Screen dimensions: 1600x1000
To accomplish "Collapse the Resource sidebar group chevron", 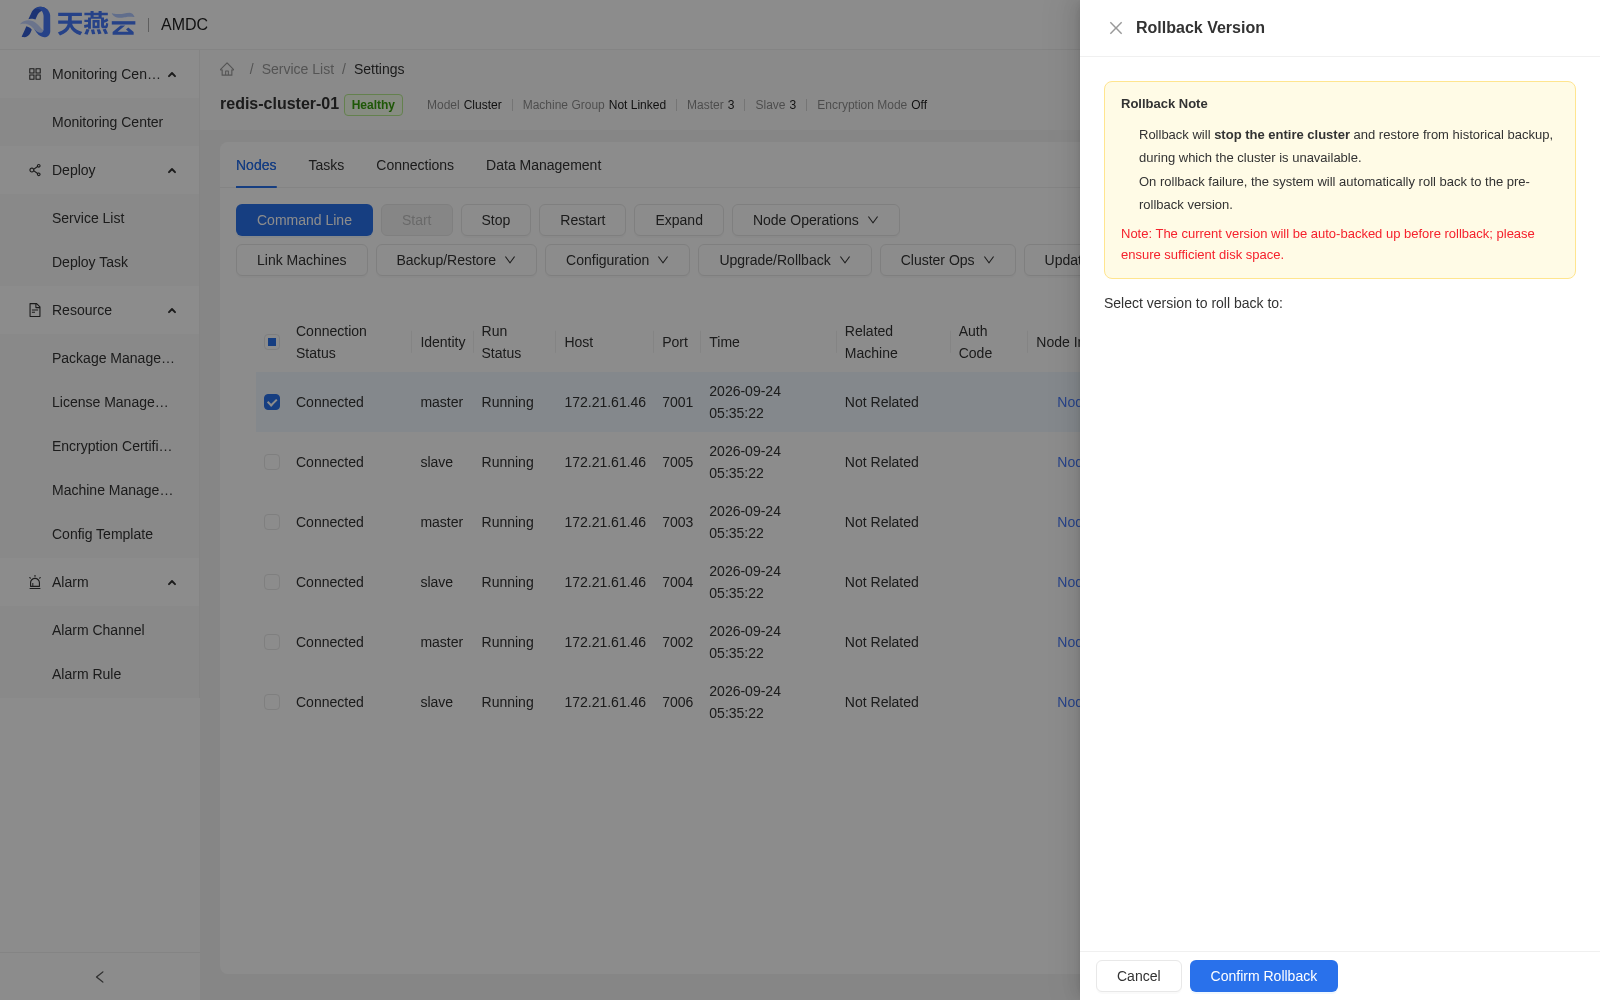I will pyautogui.click(x=172, y=310).
